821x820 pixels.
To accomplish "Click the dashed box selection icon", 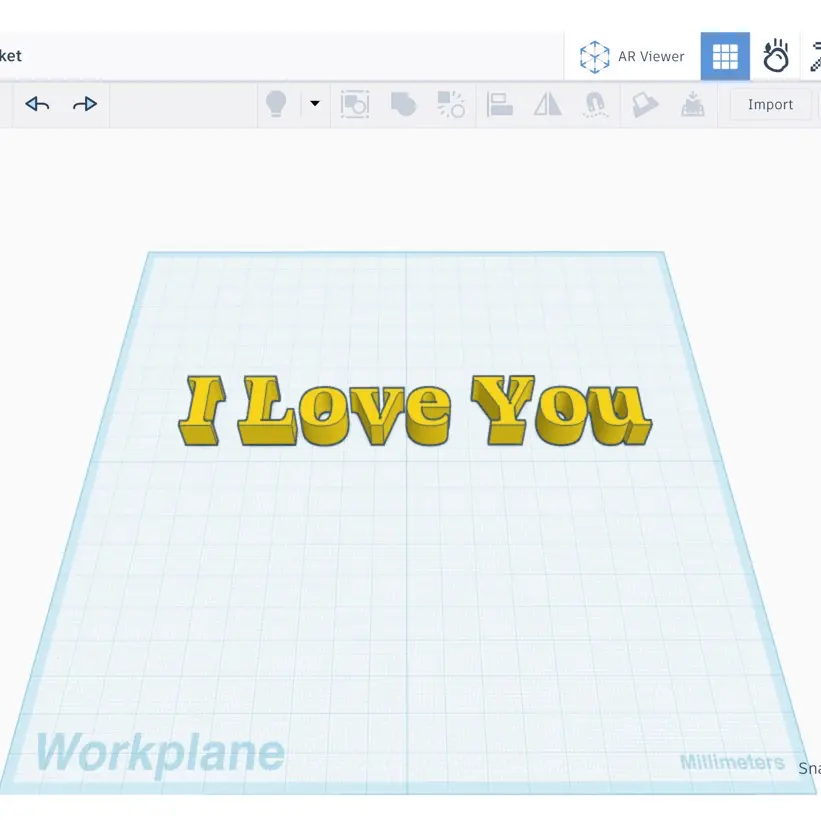I will point(355,104).
